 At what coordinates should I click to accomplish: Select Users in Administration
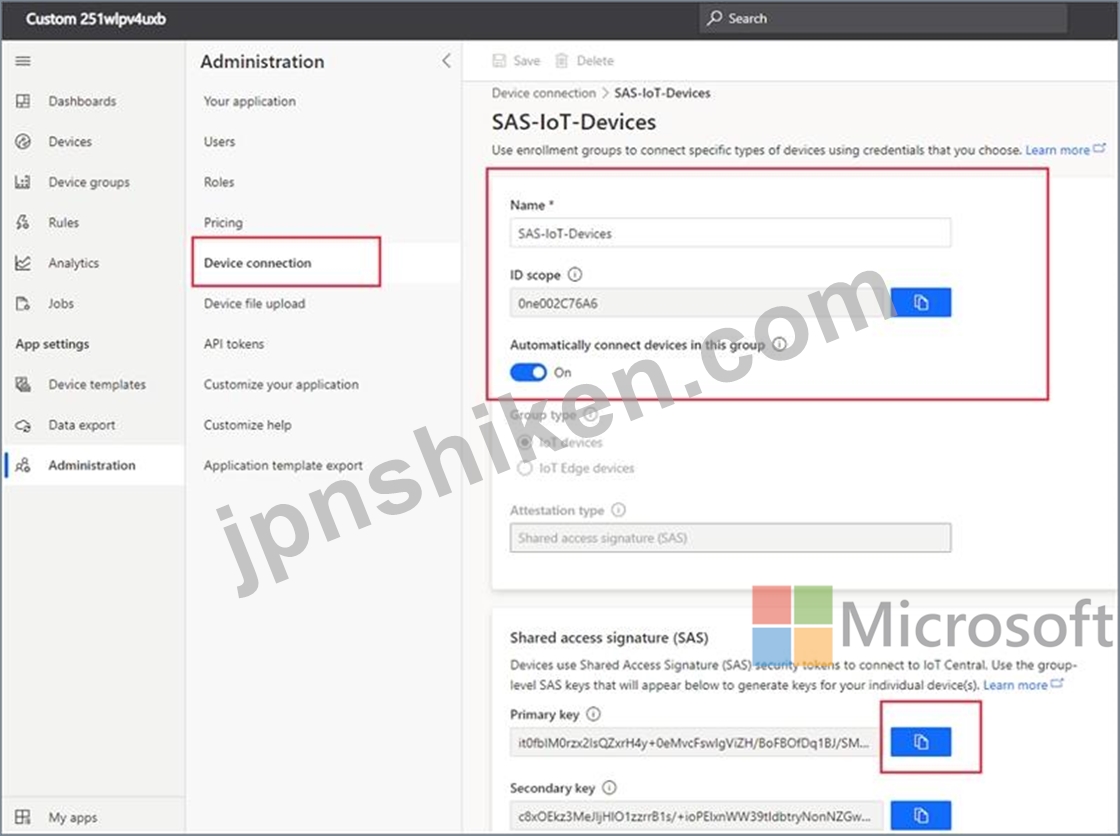click(x=219, y=141)
